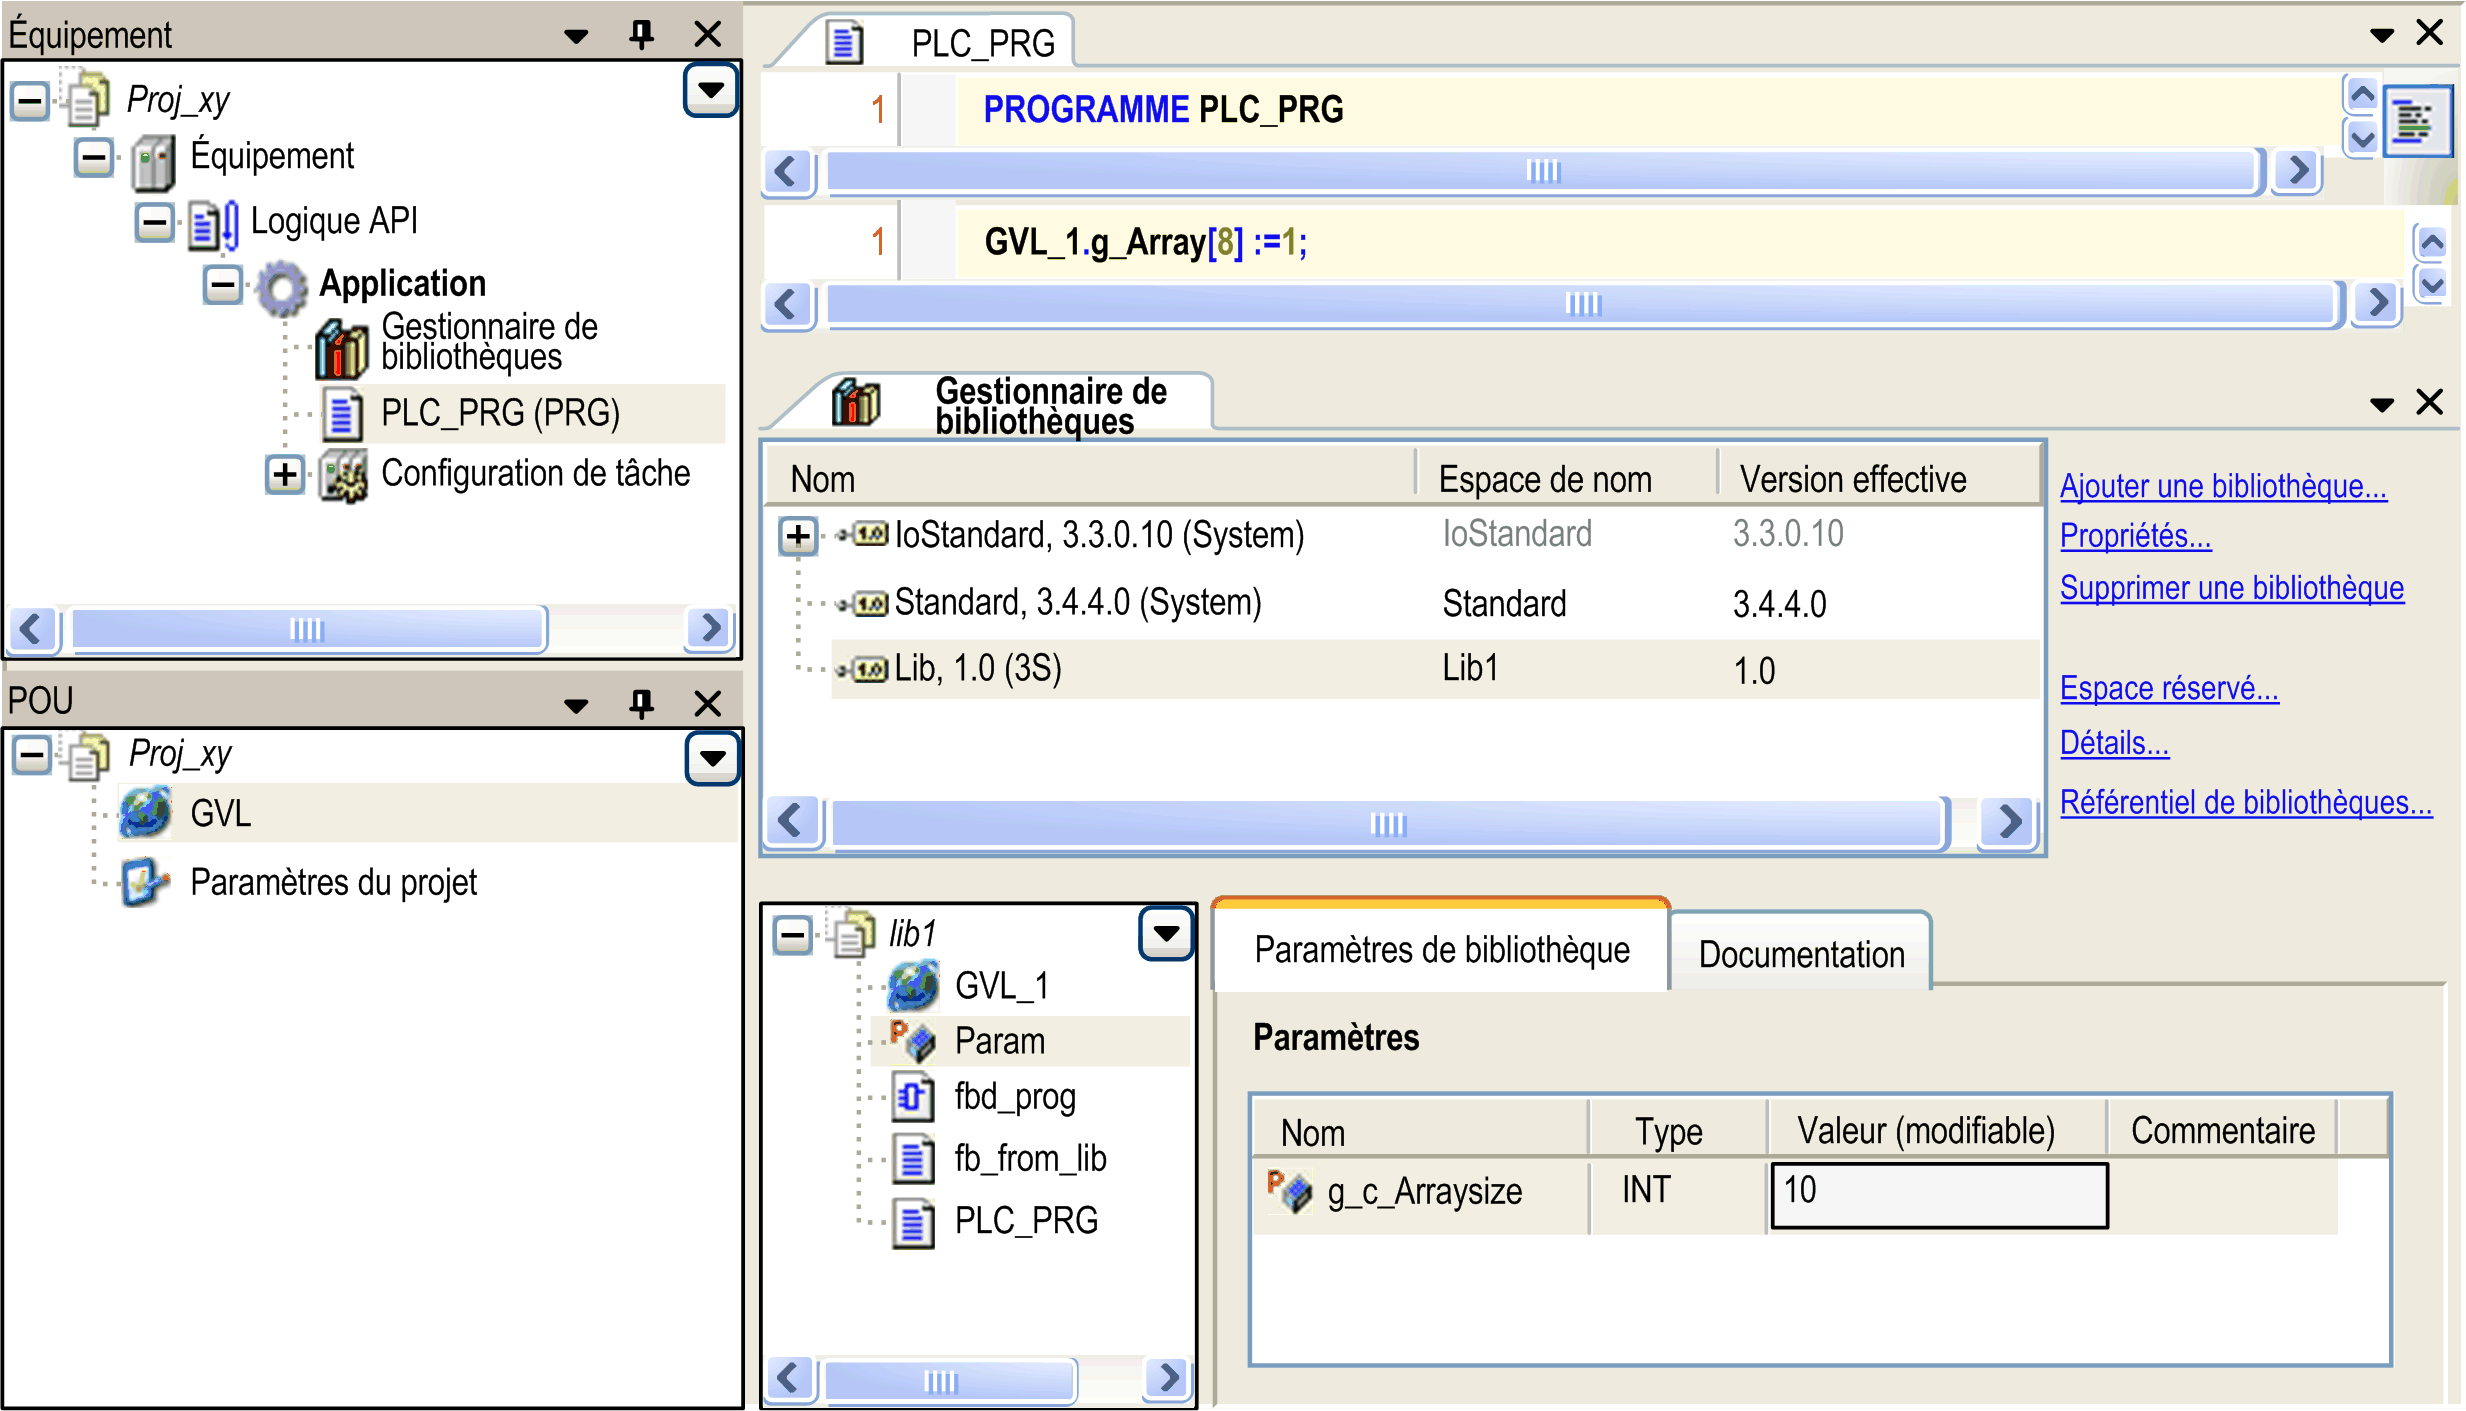Open Référentiel de bibliothèques link
The image size is (2466, 1411).
(x=2245, y=802)
